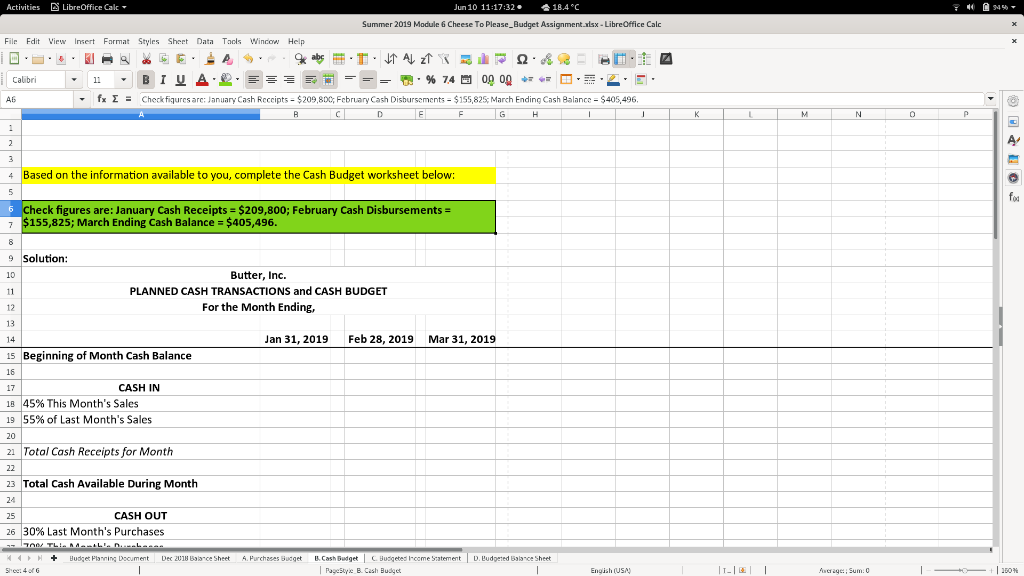Switch to the C. Budgeted Income Statement sheet tab
This screenshot has height=576, width=1024.
coord(415,558)
